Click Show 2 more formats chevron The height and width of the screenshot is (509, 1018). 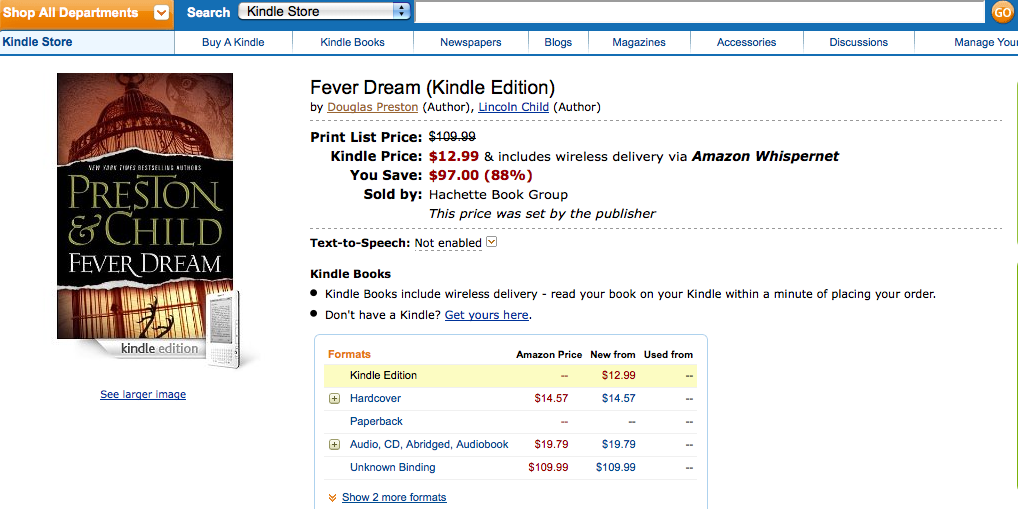(332, 497)
